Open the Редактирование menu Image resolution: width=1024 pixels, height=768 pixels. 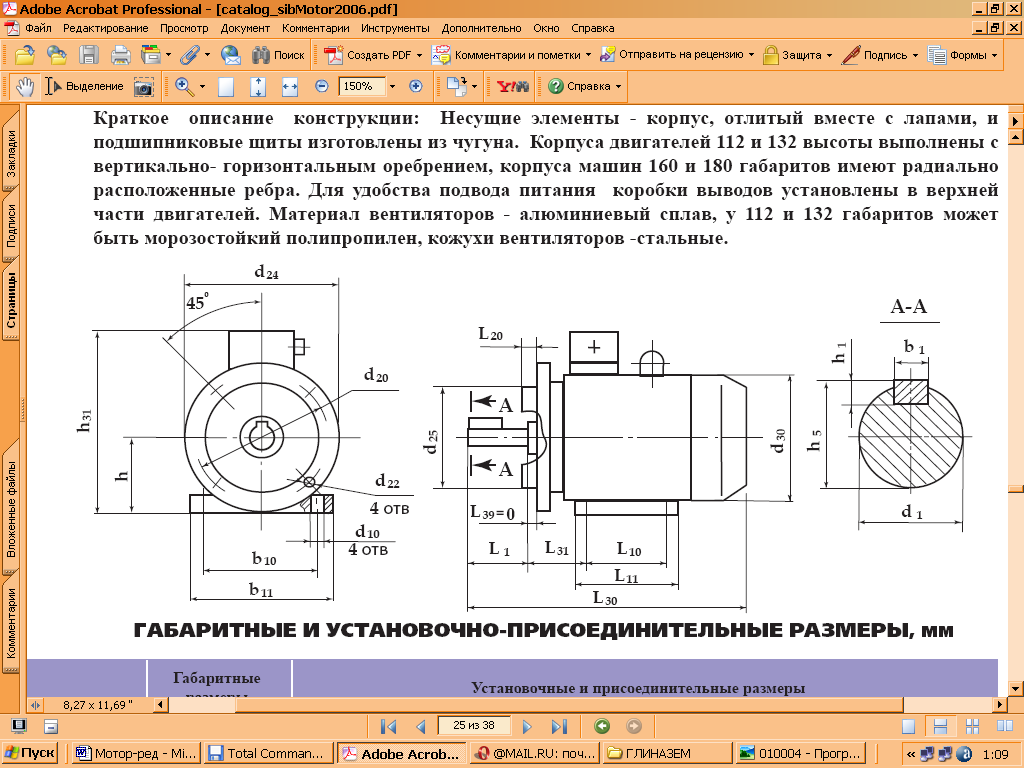[106, 28]
